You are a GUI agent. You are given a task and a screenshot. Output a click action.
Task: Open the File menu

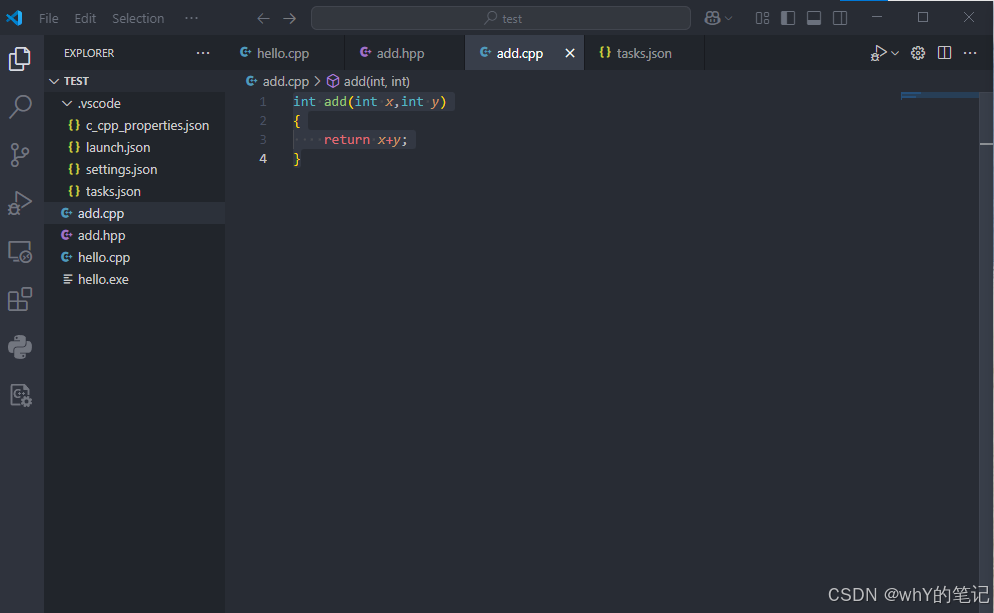(49, 18)
